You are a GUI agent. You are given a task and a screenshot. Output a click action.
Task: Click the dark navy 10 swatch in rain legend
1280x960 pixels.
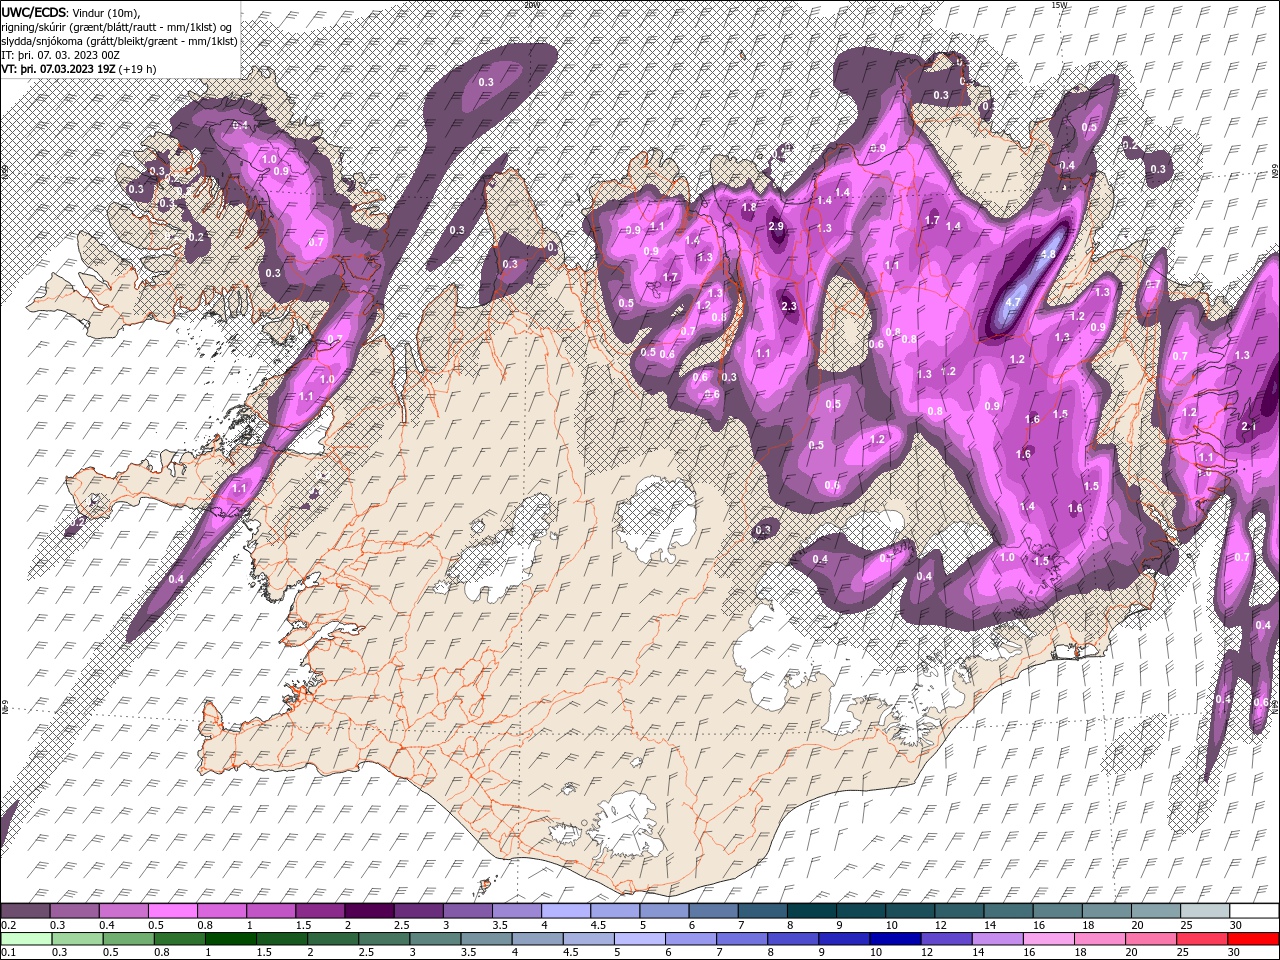pyautogui.click(x=895, y=939)
